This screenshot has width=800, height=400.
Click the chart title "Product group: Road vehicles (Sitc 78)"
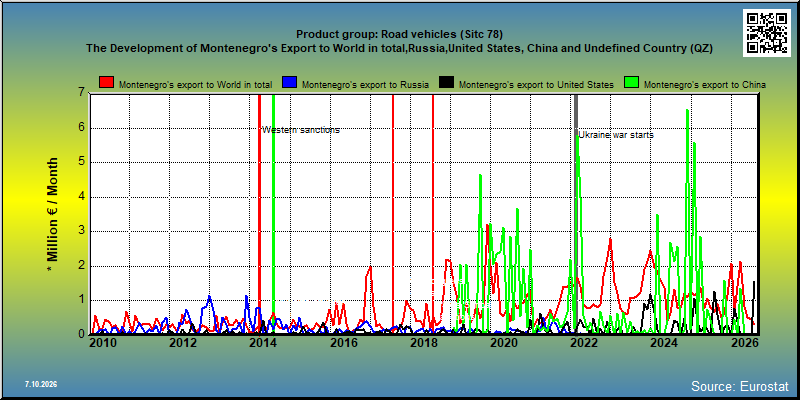399,35
